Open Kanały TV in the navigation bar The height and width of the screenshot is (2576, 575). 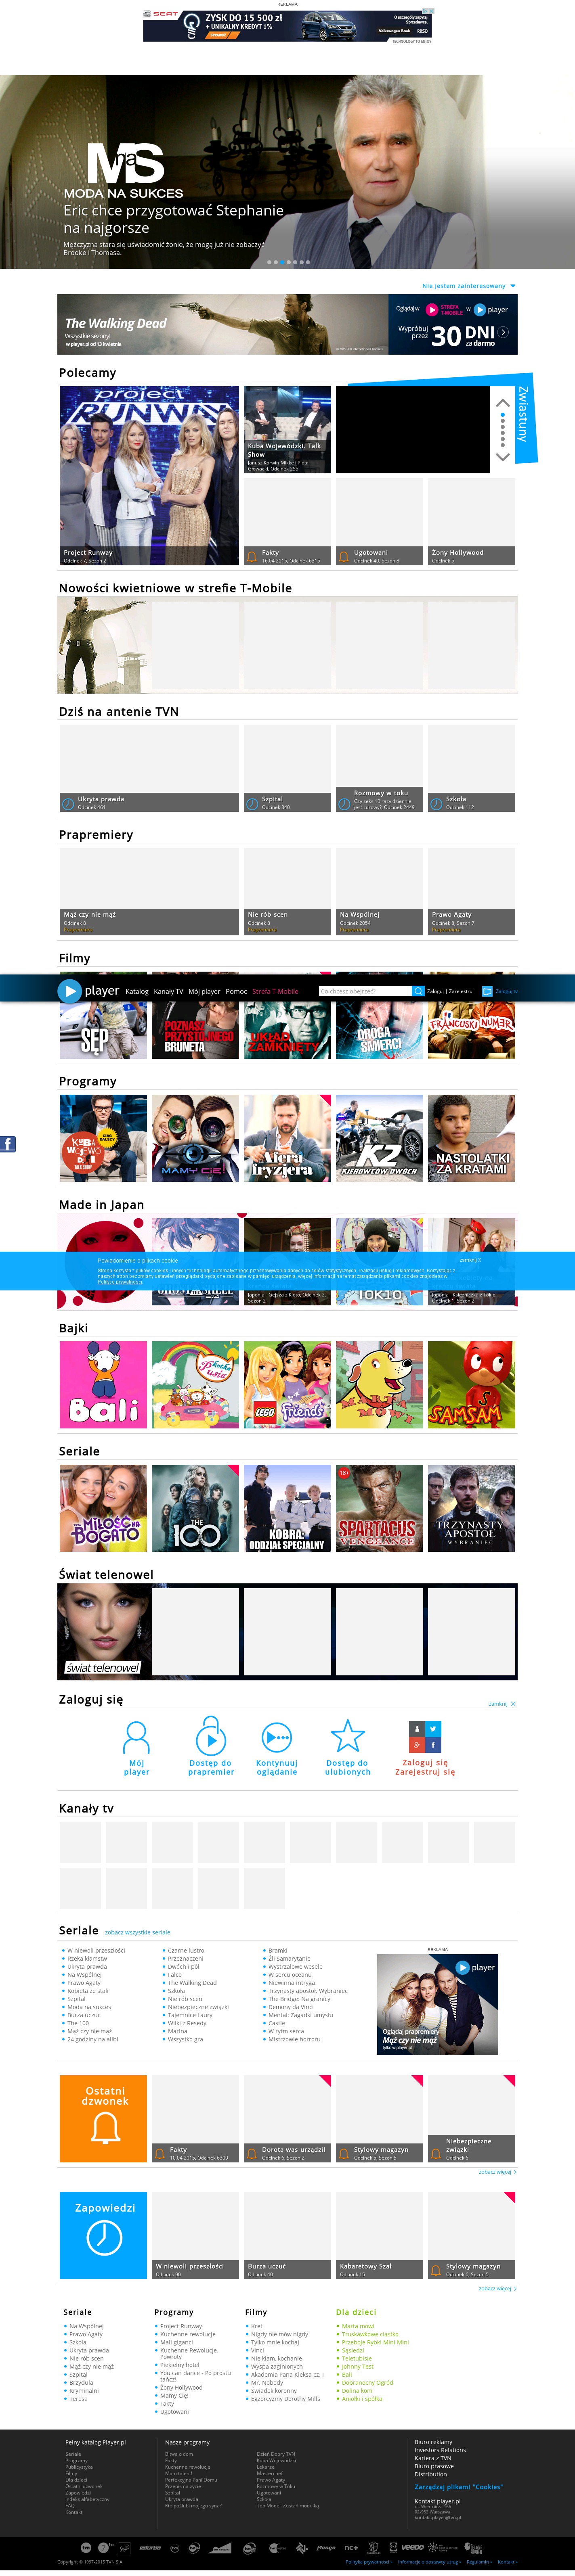(168, 992)
